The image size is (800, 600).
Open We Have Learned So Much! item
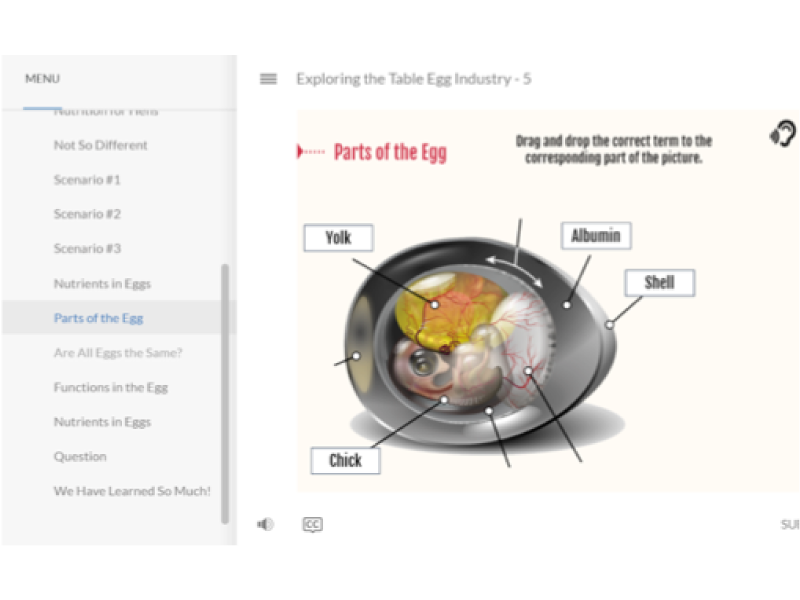[132, 491]
